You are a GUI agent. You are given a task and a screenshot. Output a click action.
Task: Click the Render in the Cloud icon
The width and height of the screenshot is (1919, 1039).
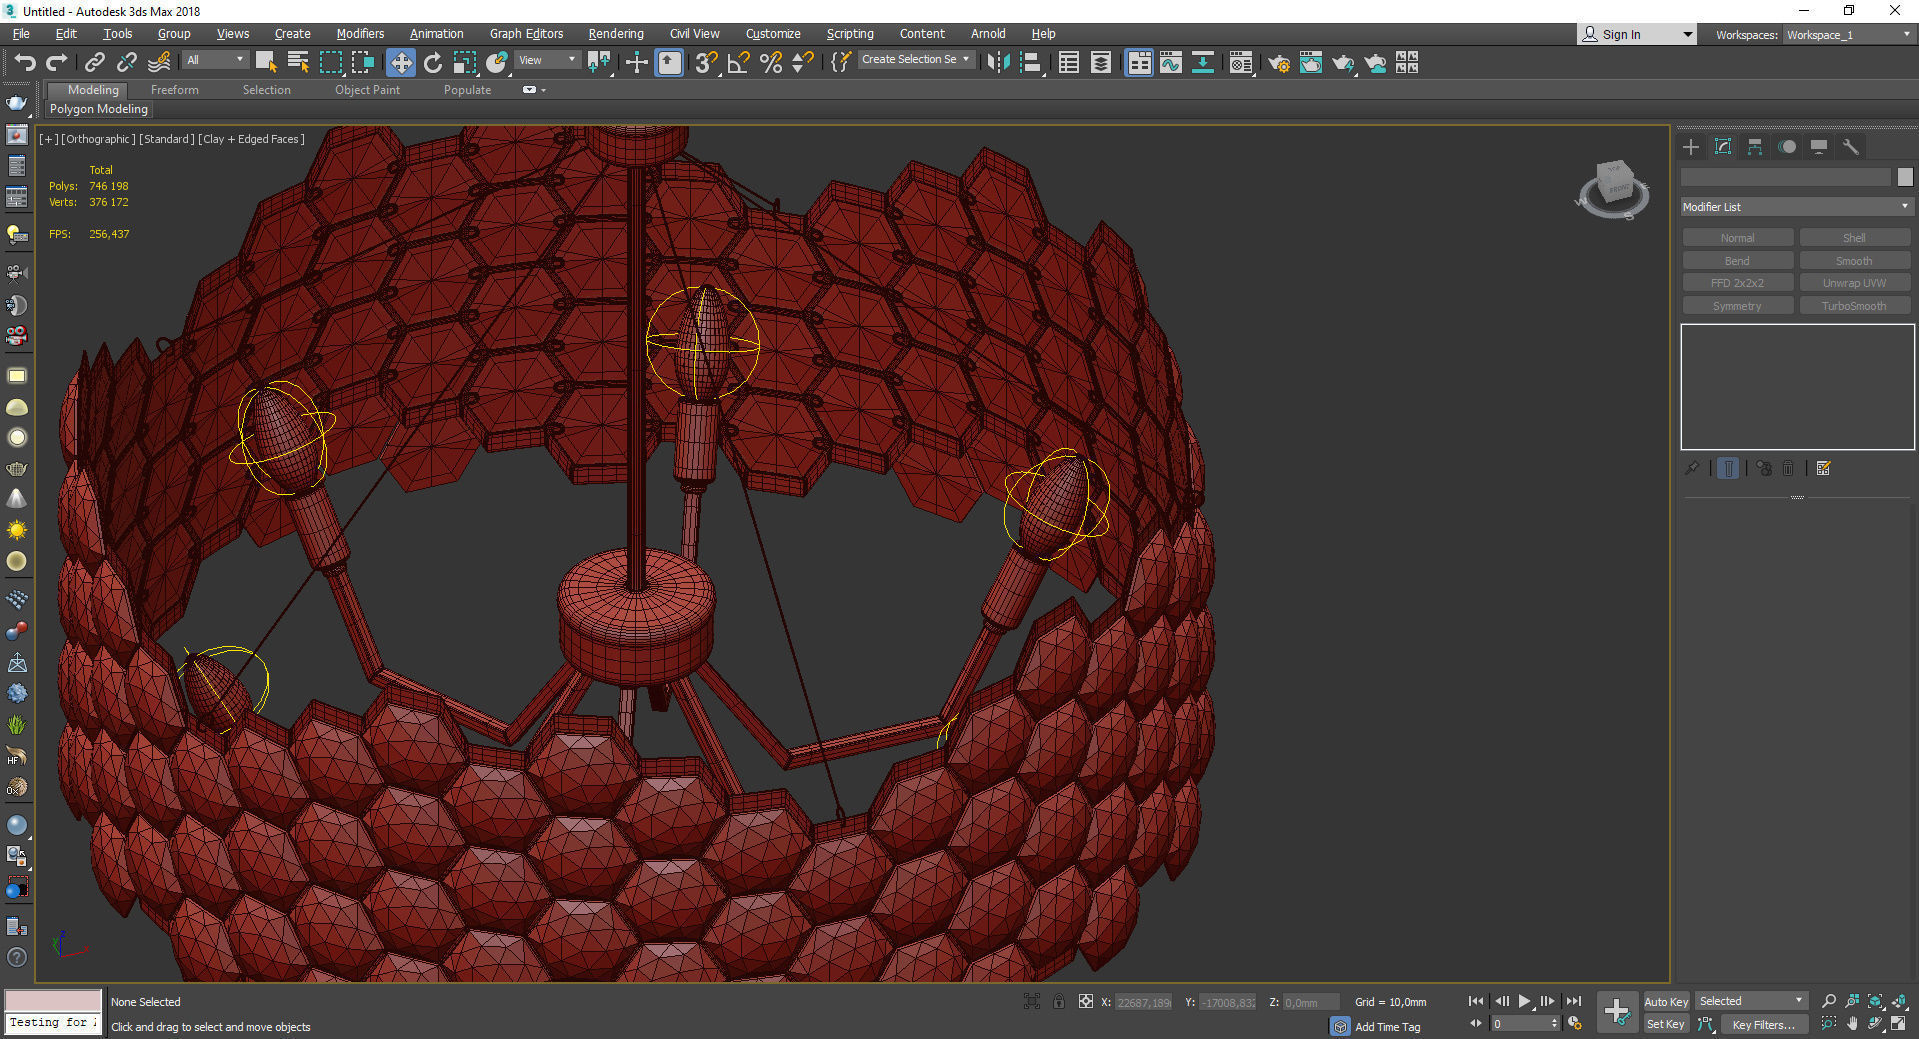click(x=1376, y=63)
